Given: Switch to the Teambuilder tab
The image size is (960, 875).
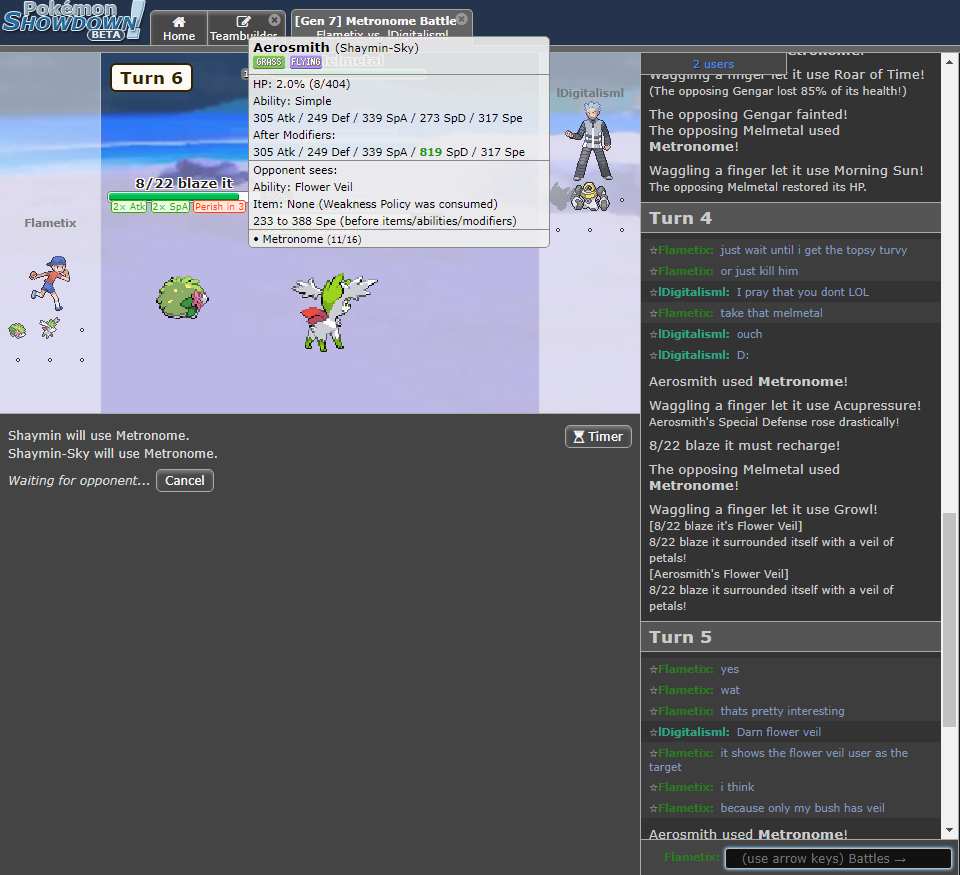Looking at the screenshot, I should pyautogui.click(x=243, y=28).
